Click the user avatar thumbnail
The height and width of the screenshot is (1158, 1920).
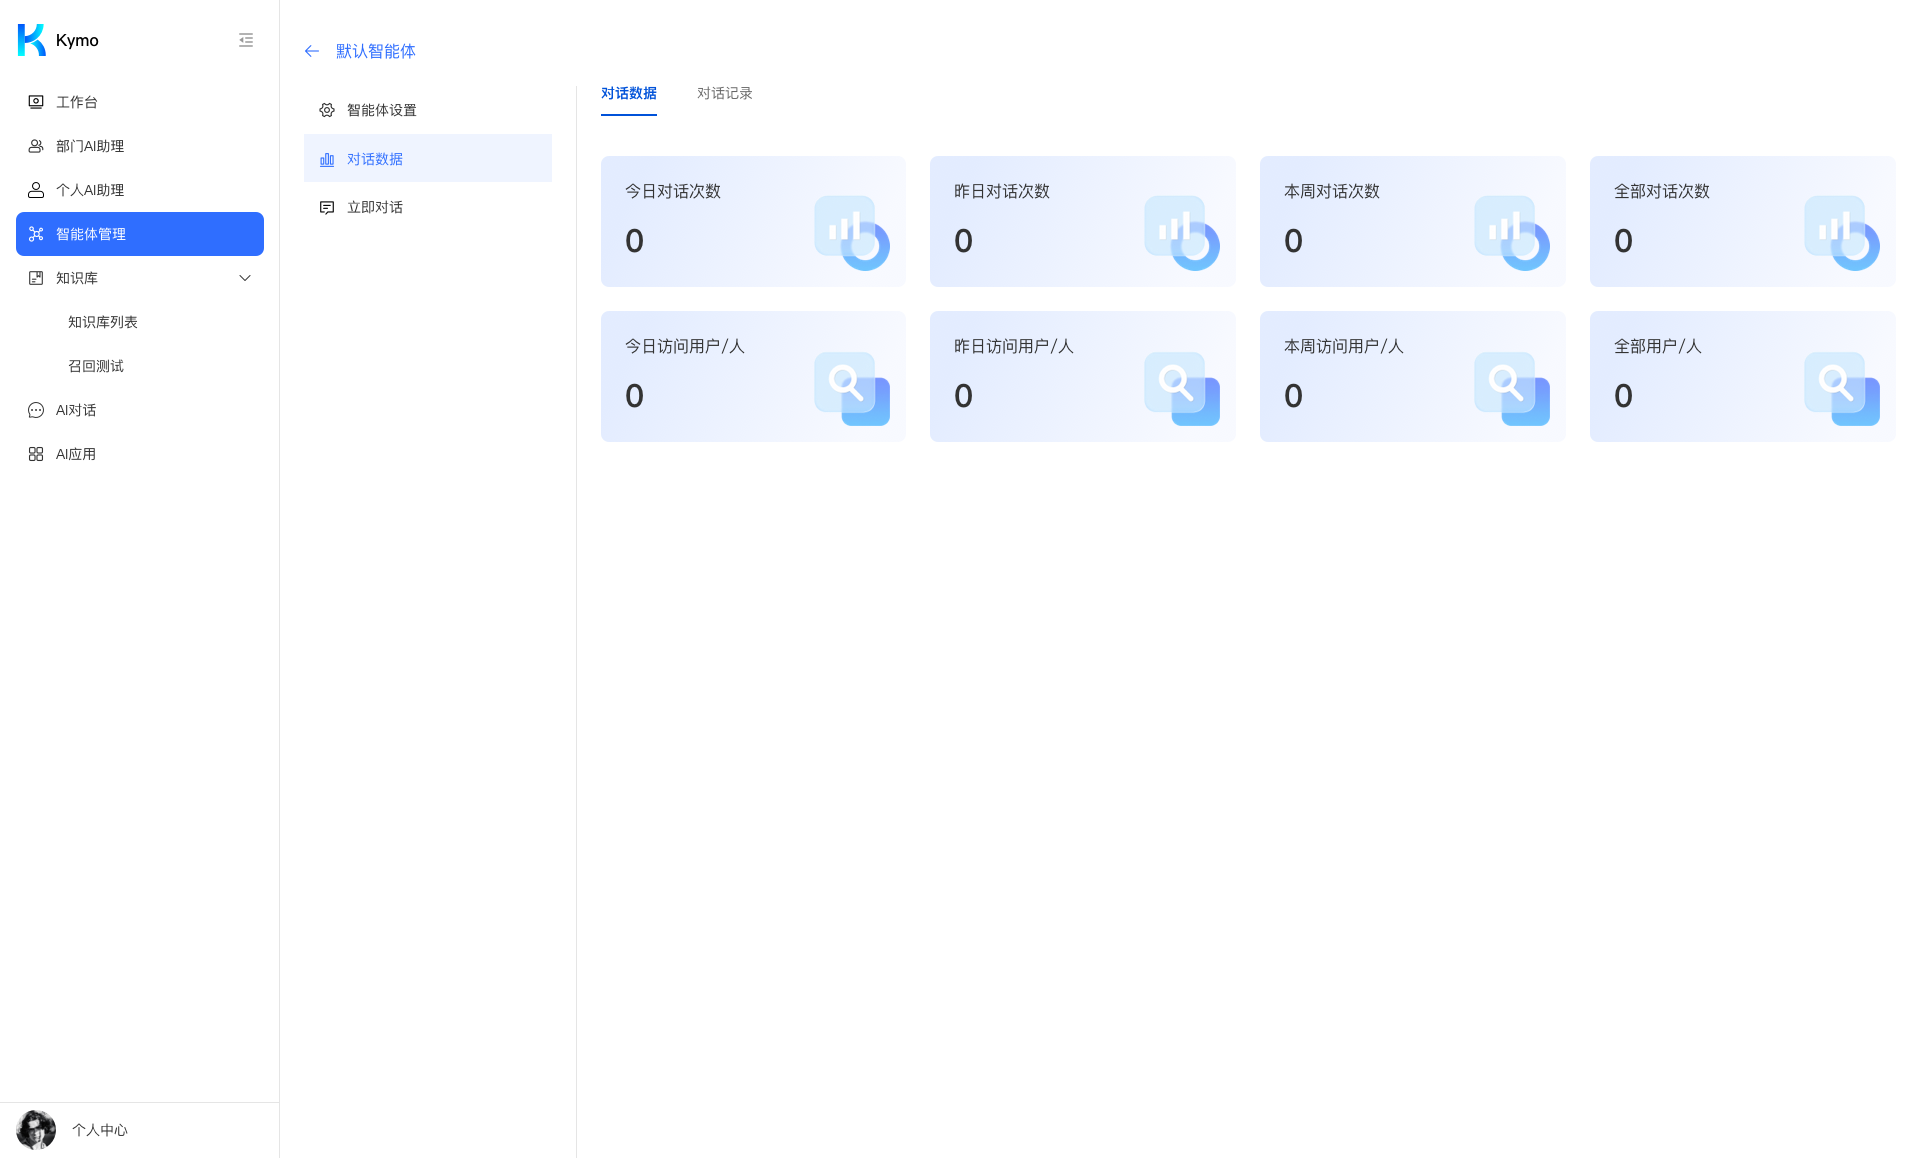click(36, 1130)
